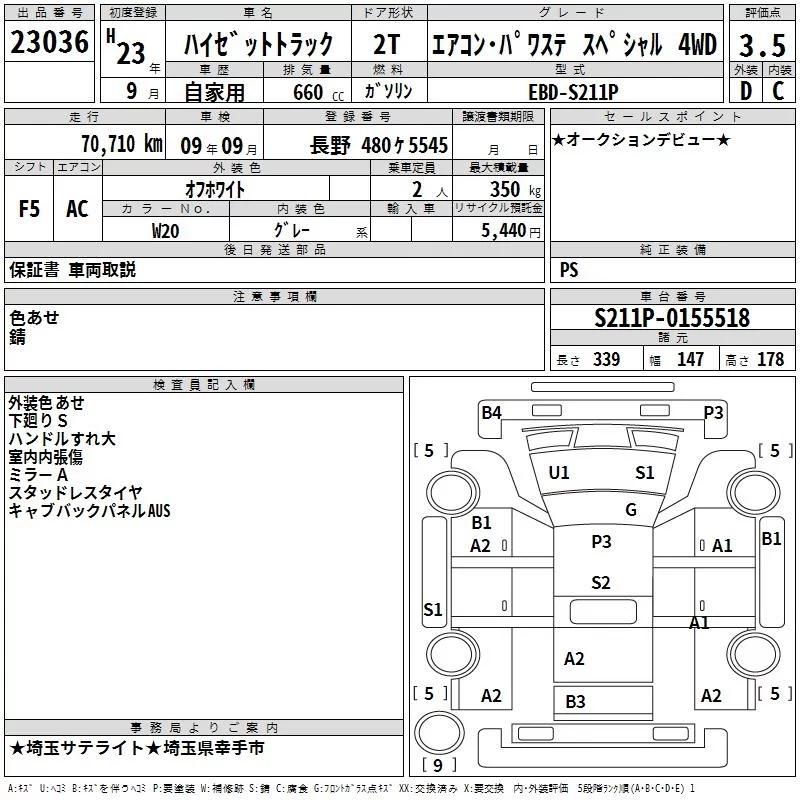
Task: Click the B3 mark on the rear gate
Action: point(575,702)
